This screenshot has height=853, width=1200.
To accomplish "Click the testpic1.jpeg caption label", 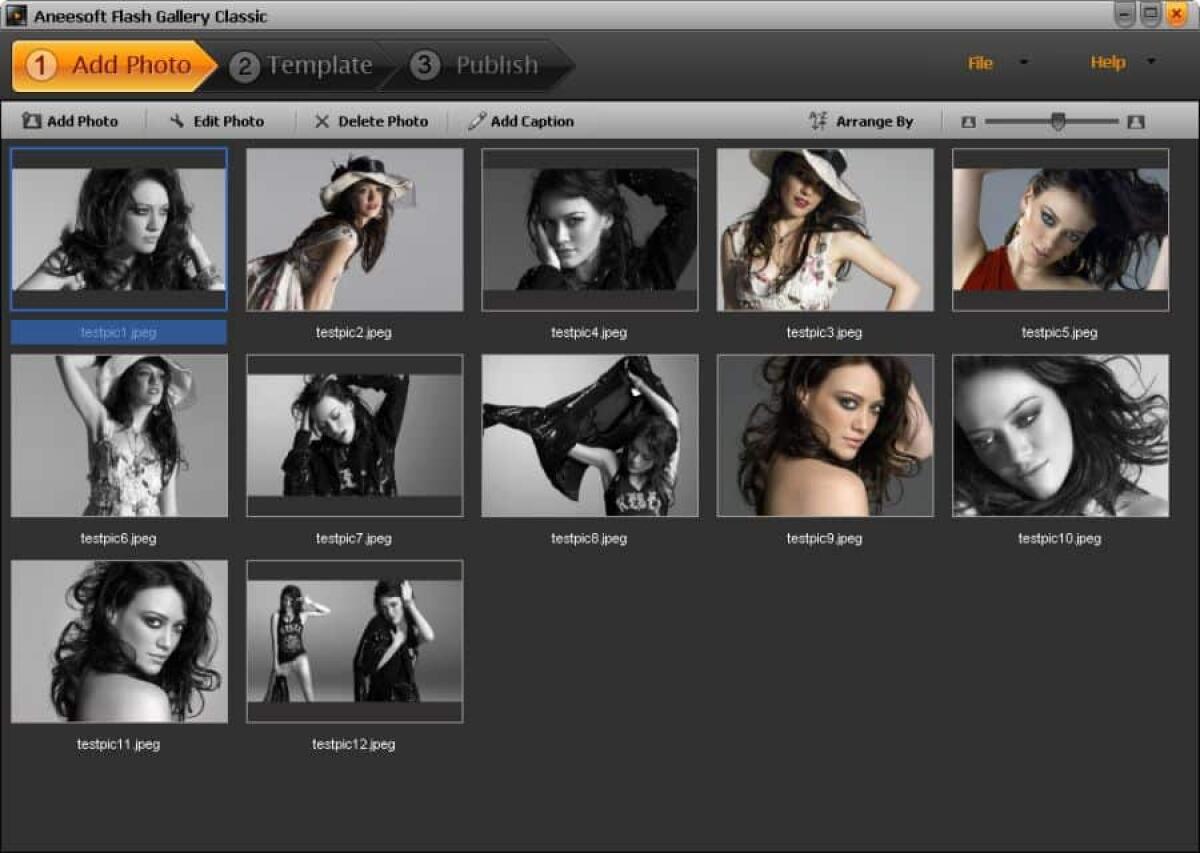I will 118,331.
